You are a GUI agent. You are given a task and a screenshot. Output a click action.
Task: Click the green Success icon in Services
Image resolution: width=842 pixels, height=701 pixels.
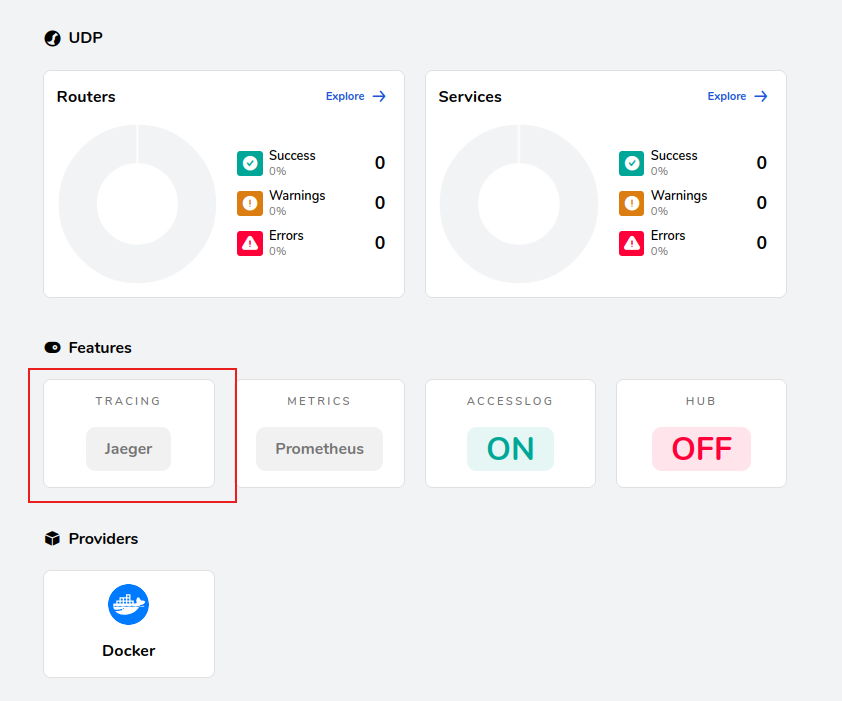pos(631,163)
